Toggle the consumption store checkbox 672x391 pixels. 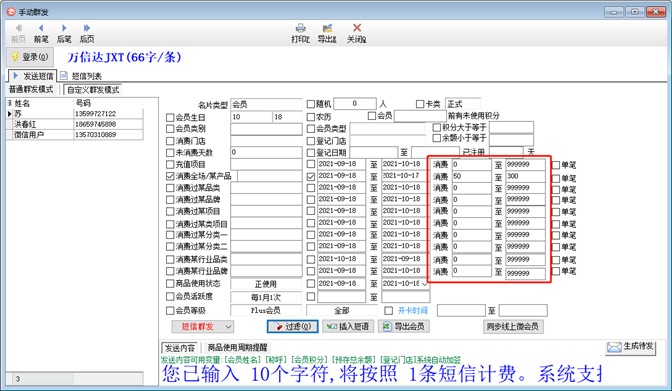(170, 141)
